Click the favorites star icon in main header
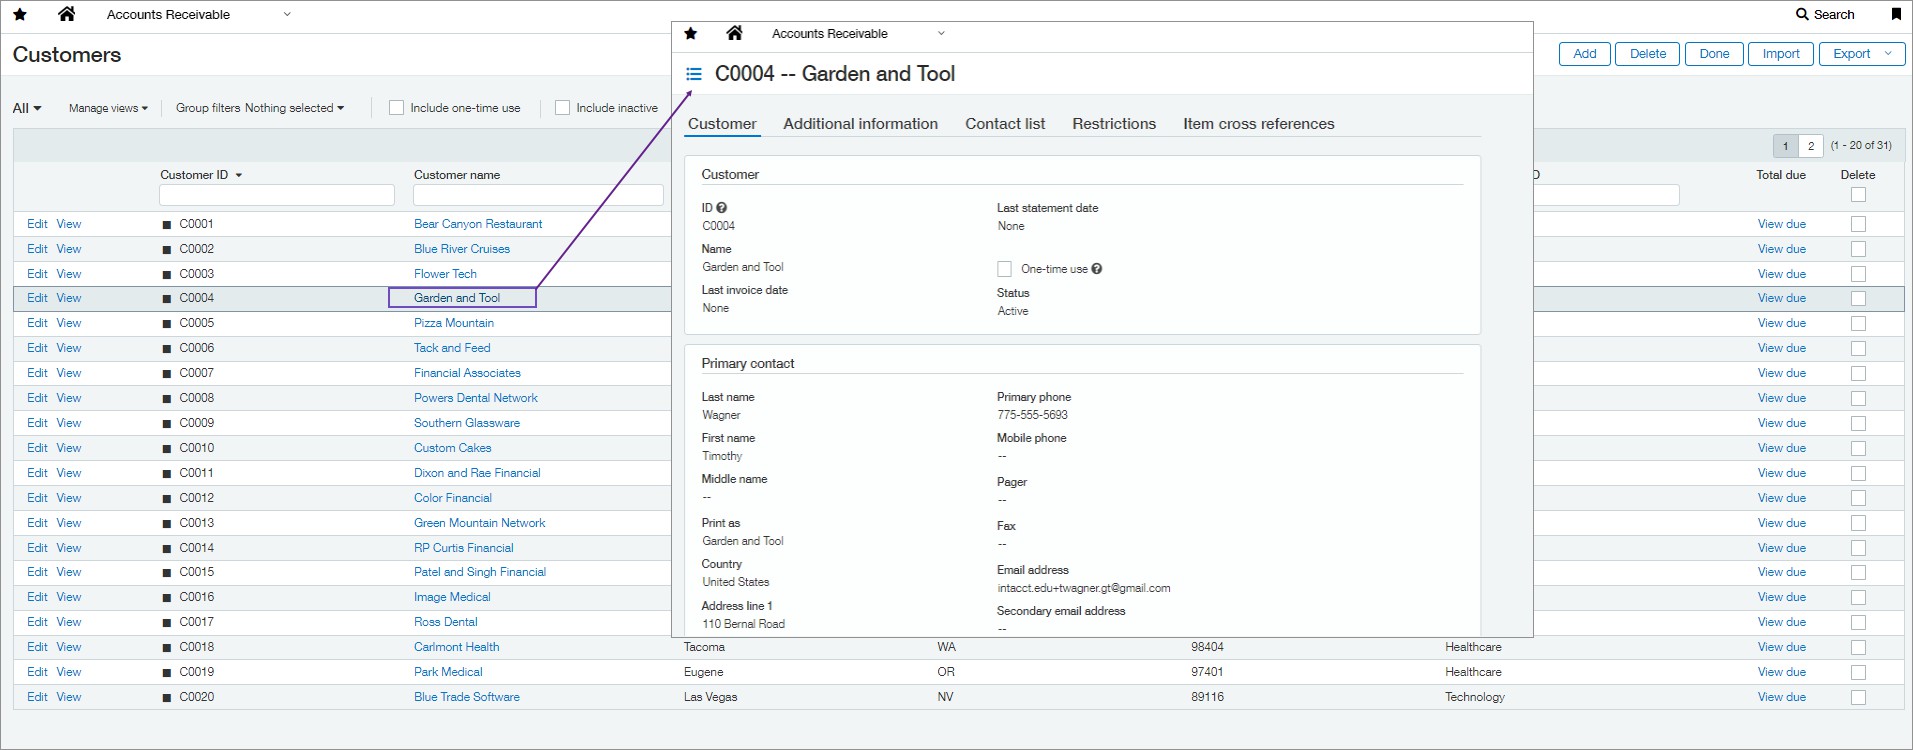The image size is (1913, 750). [20, 15]
